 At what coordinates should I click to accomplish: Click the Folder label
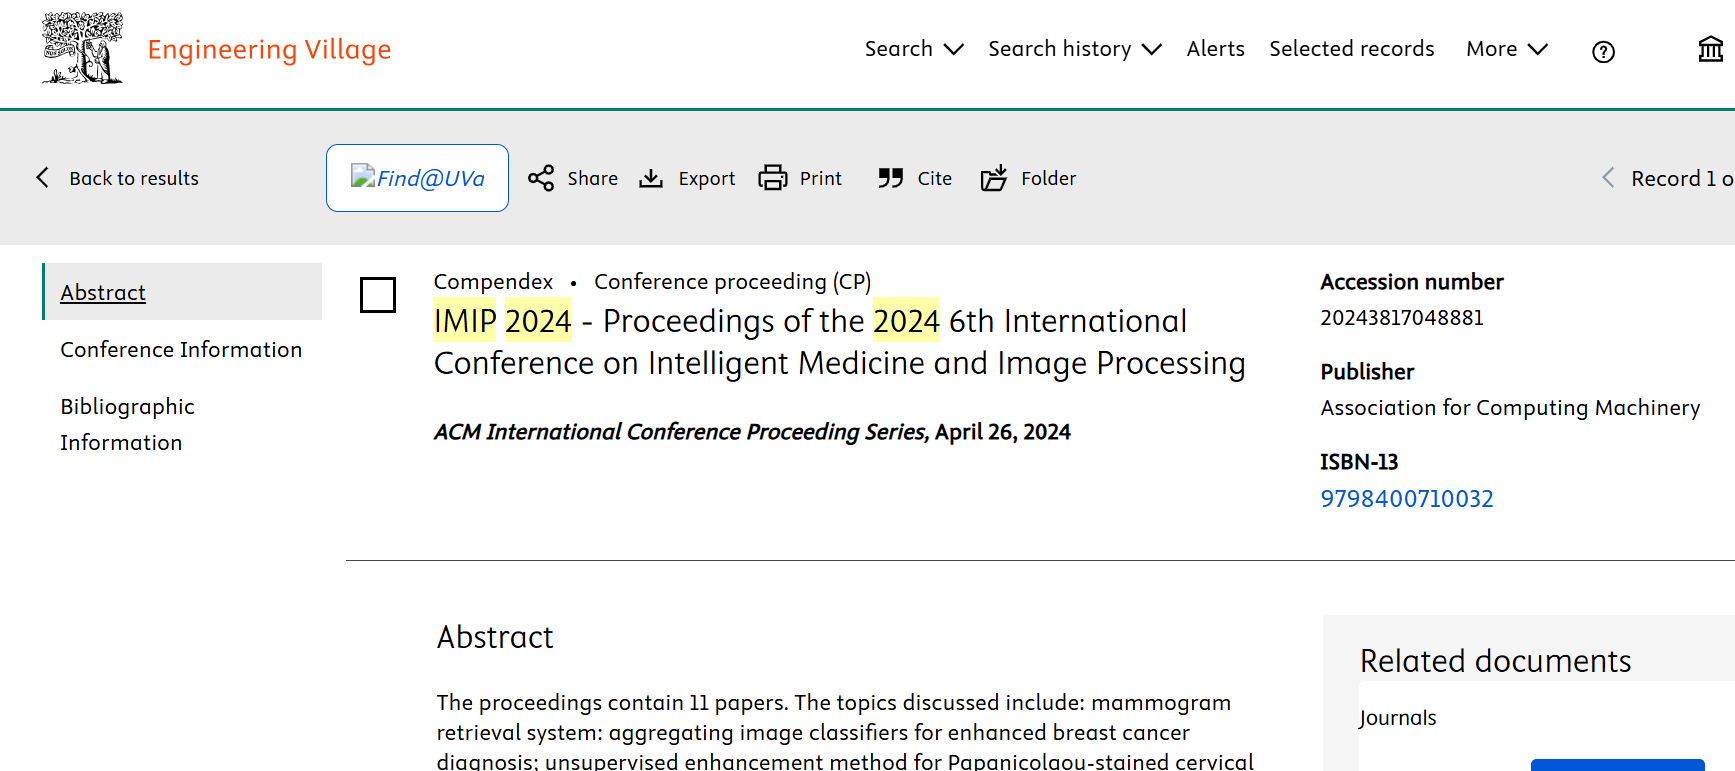tap(1049, 178)
